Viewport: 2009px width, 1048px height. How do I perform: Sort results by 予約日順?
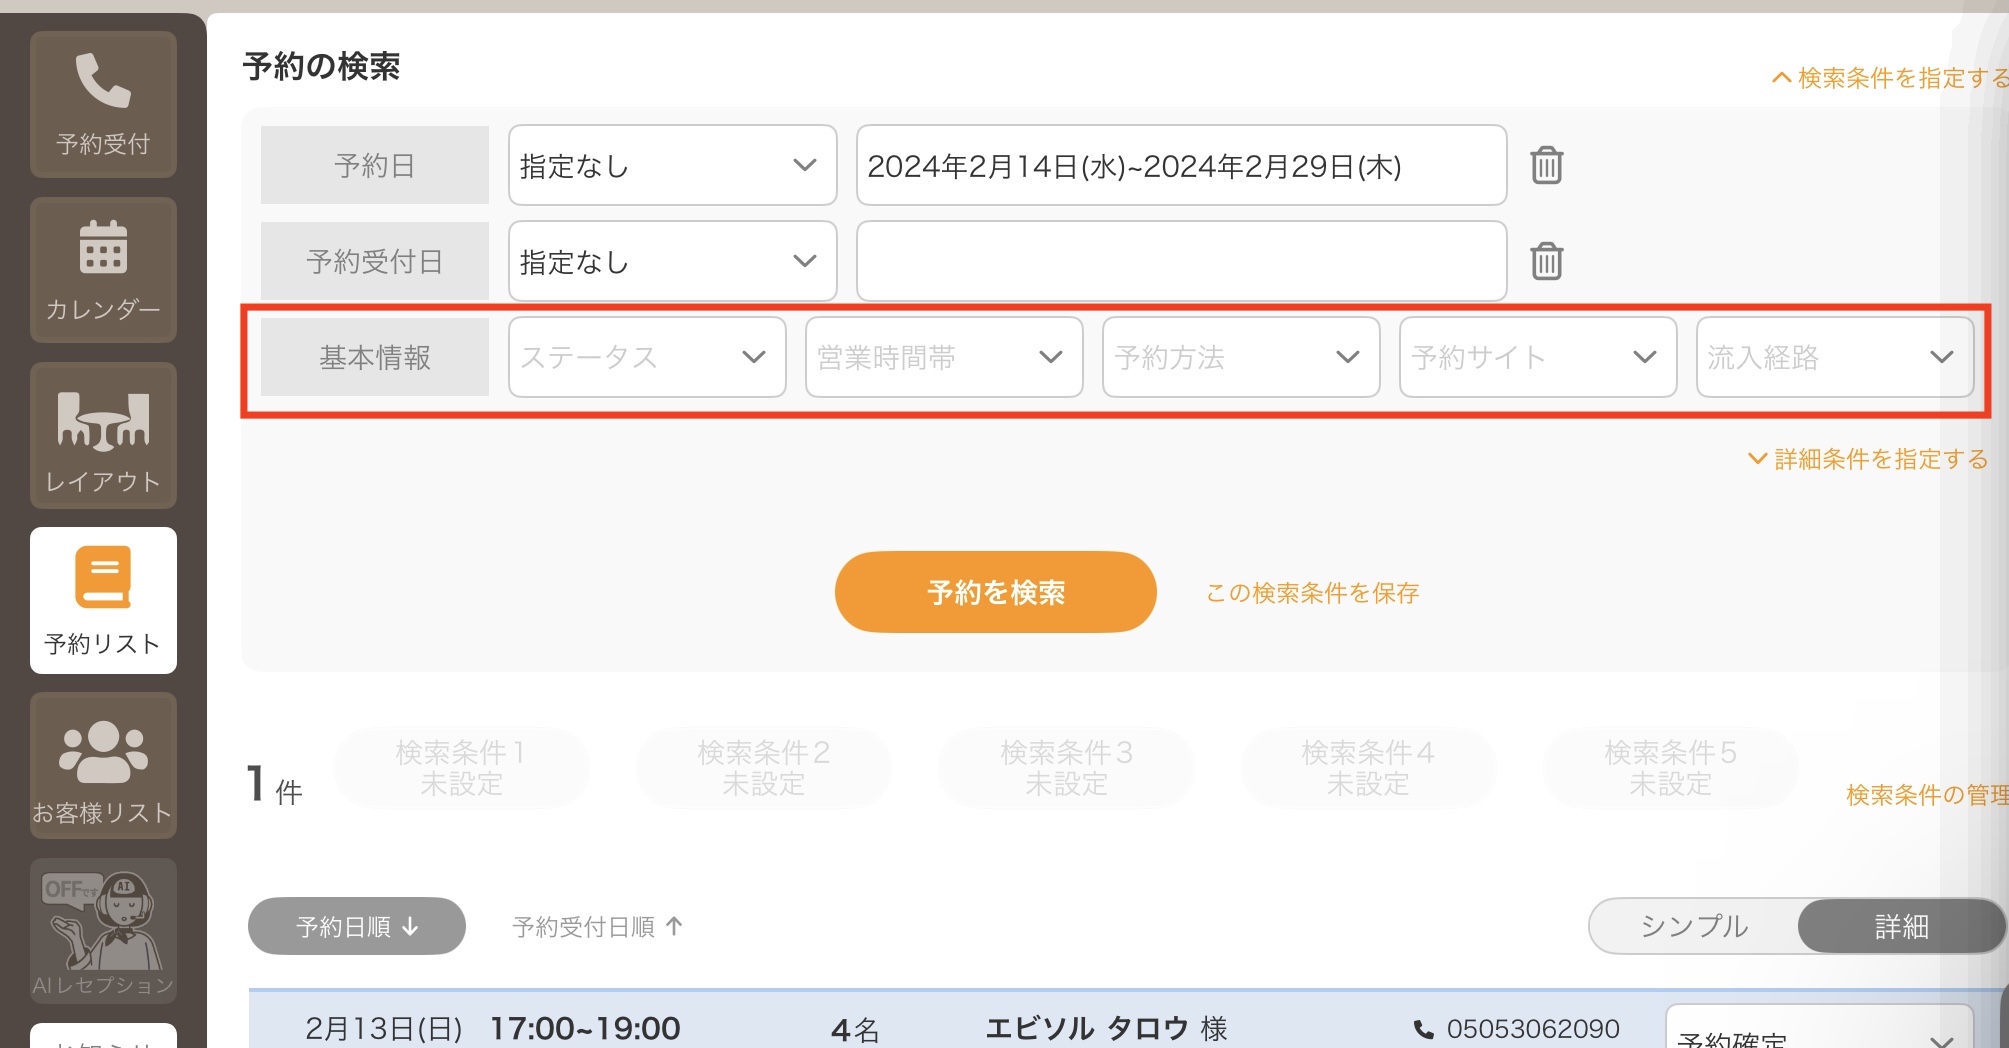point(357,926)
